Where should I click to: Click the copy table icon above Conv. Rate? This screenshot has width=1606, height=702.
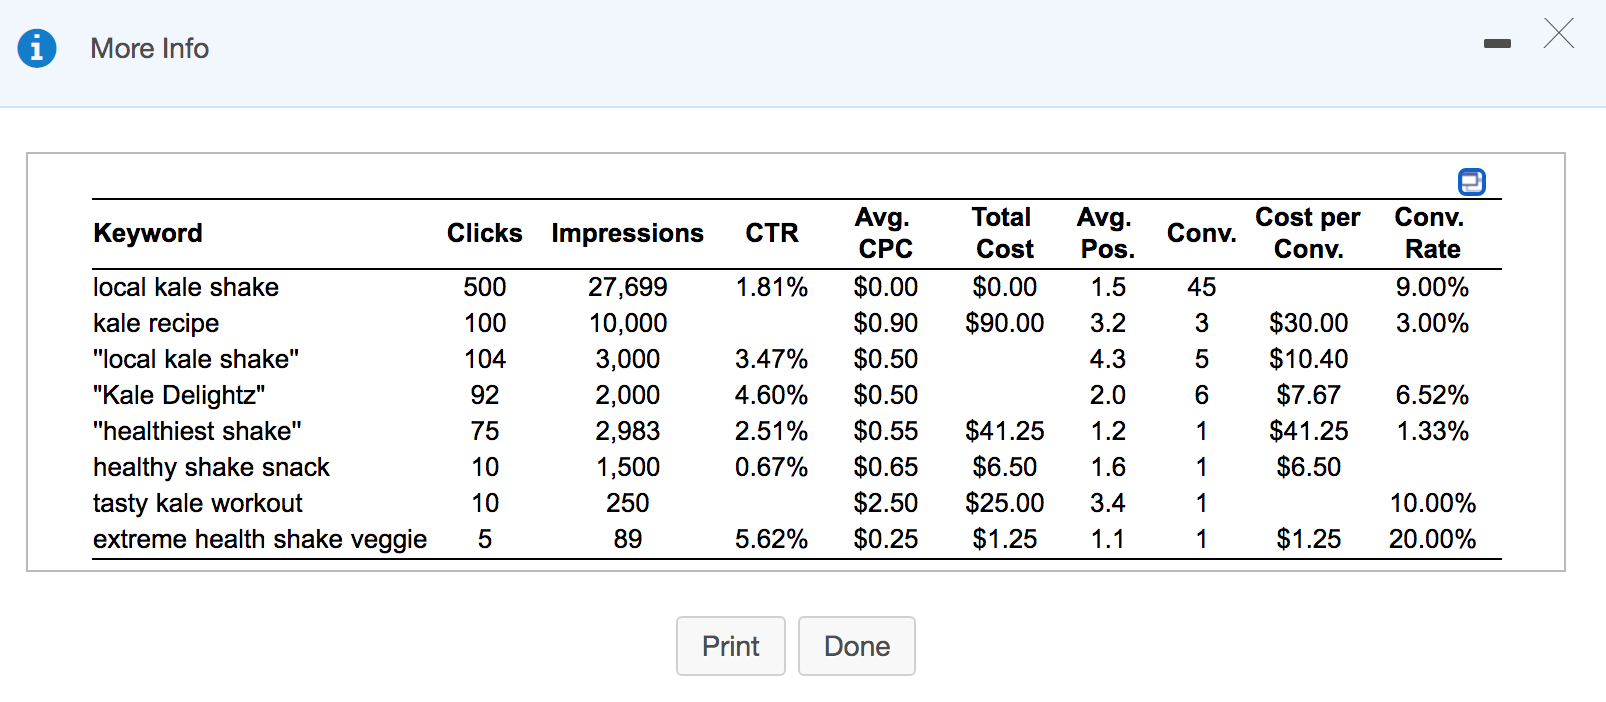click(1472, 182)
